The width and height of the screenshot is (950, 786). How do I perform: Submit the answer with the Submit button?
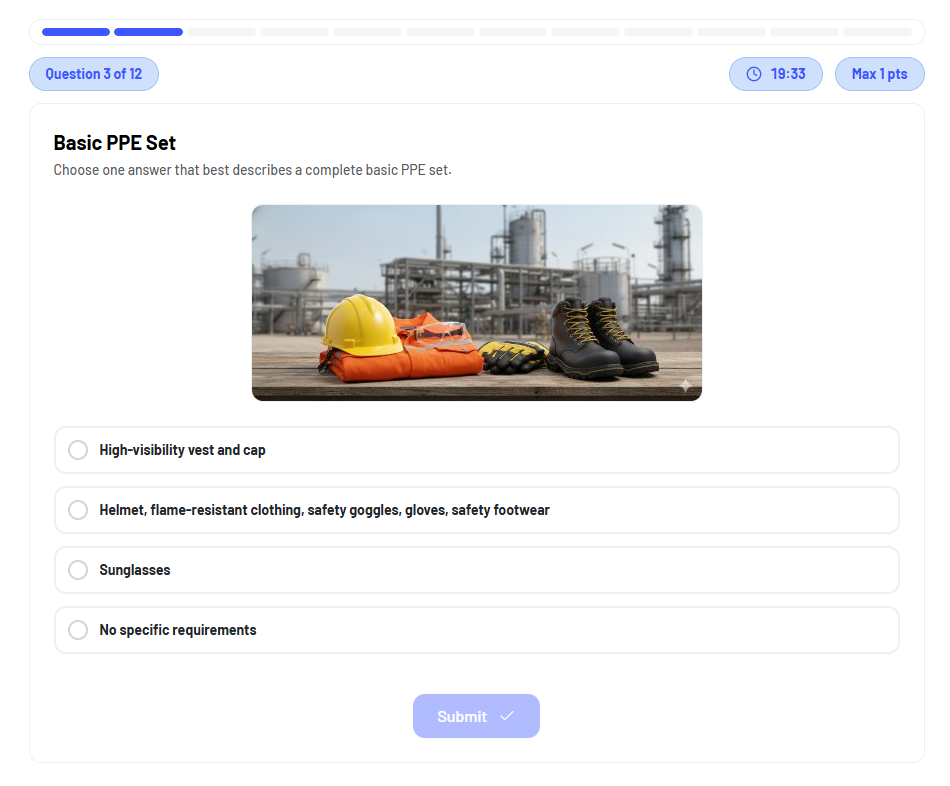[476, 716]
